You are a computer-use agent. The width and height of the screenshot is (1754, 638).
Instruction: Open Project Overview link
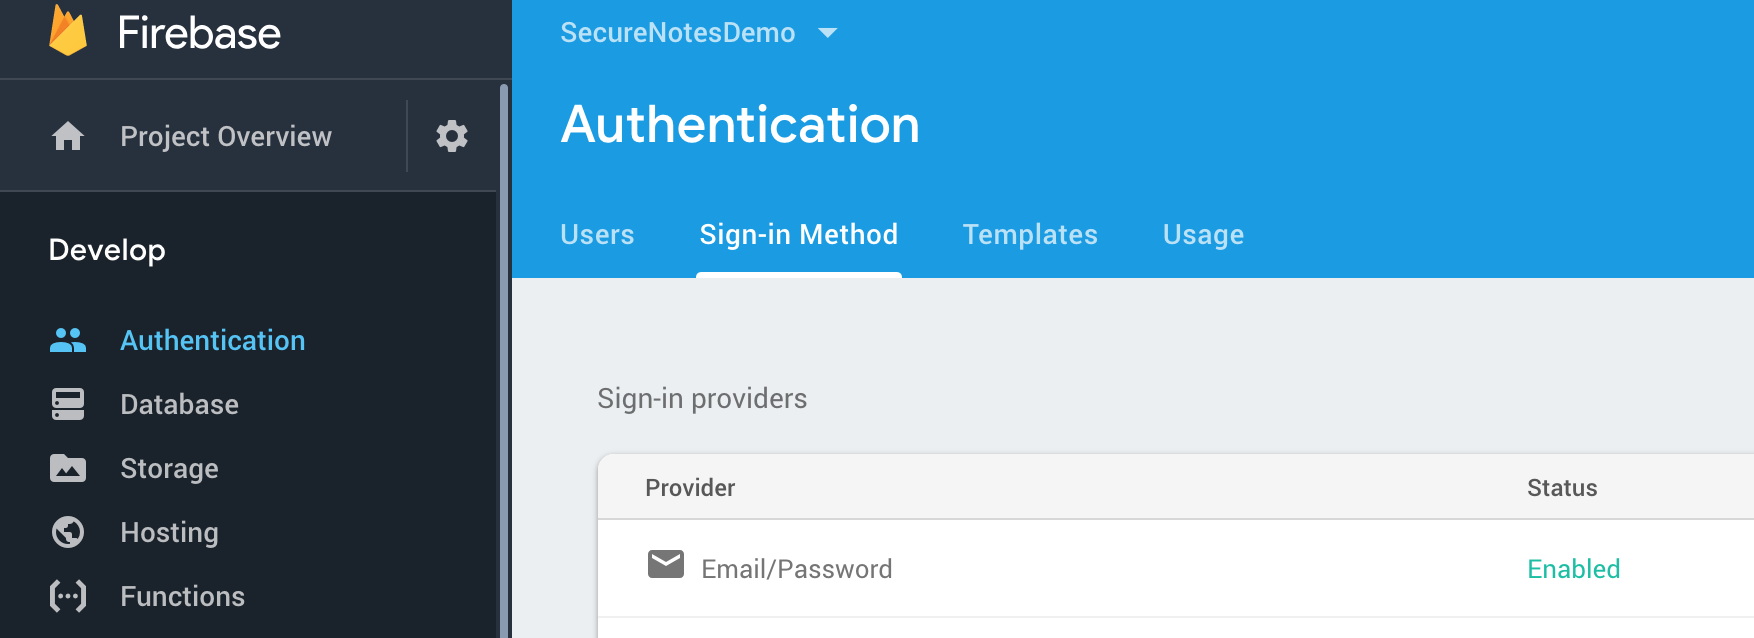point(226,136)
